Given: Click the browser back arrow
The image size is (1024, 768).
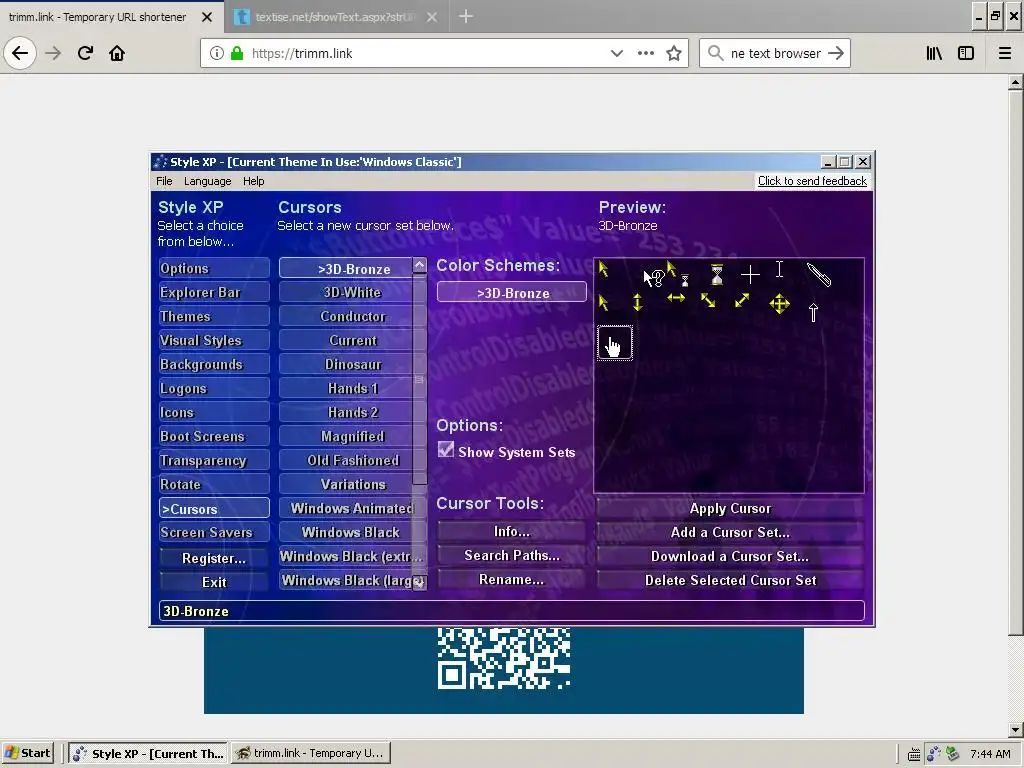Looking at the screenshot, I should click(x=20, y=53).
